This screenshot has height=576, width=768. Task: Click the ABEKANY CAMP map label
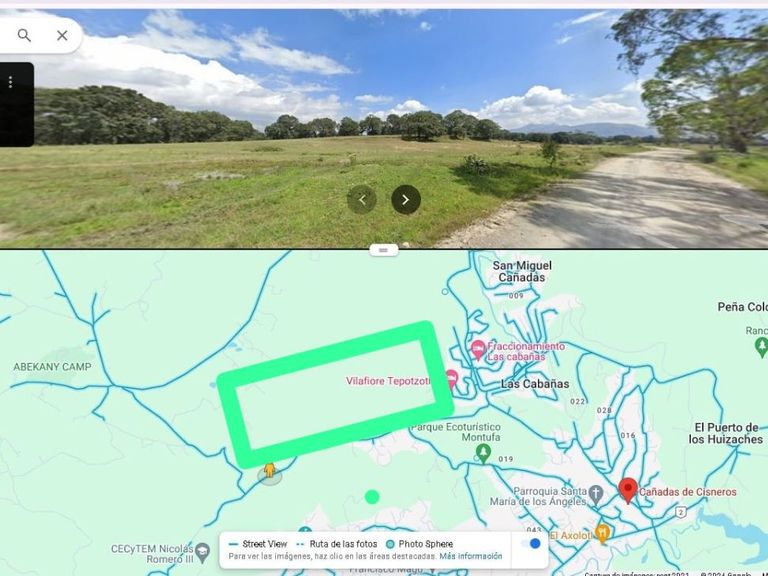(52, 367)
